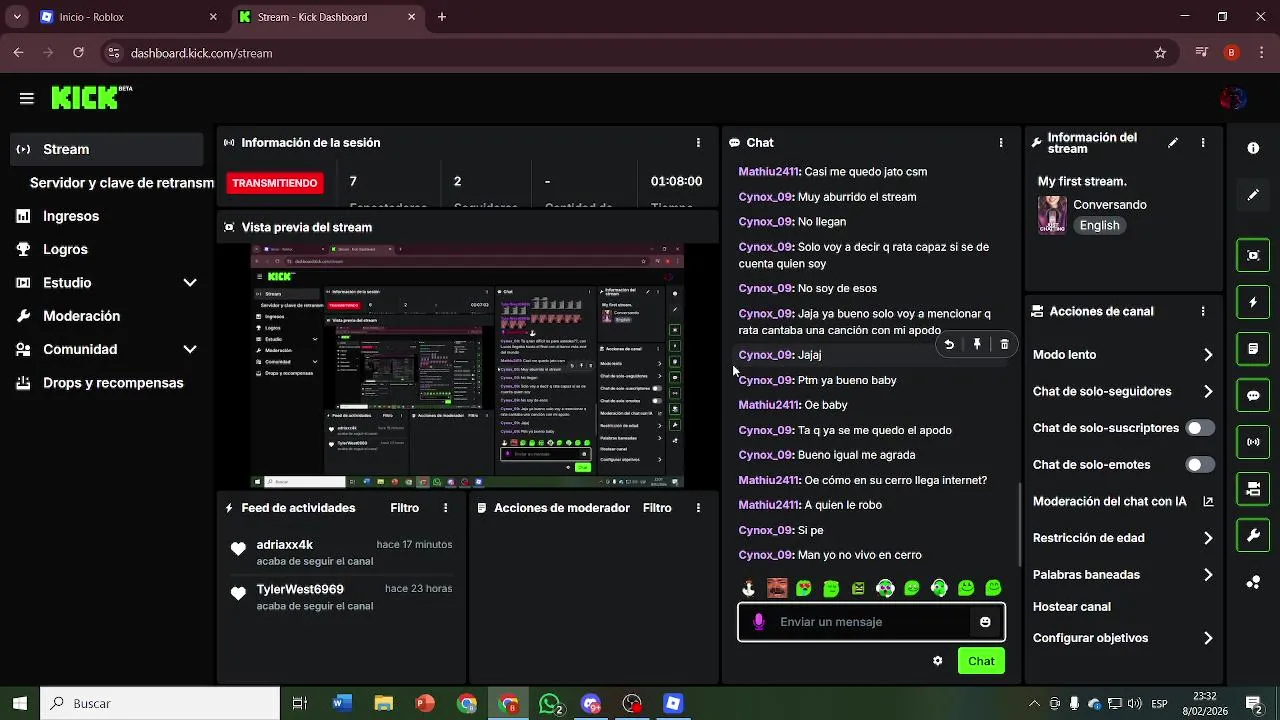Undo/reply icon on the Jajaj chat message

[x=949, y=344]
